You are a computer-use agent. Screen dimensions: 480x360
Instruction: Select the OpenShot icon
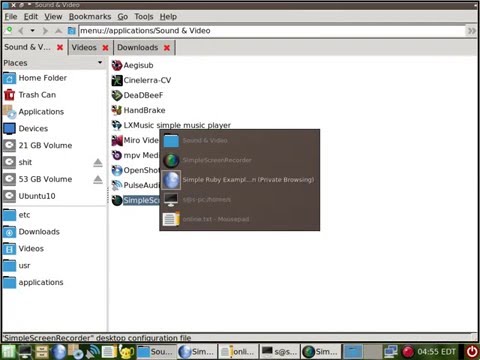[x=117, y=170]
